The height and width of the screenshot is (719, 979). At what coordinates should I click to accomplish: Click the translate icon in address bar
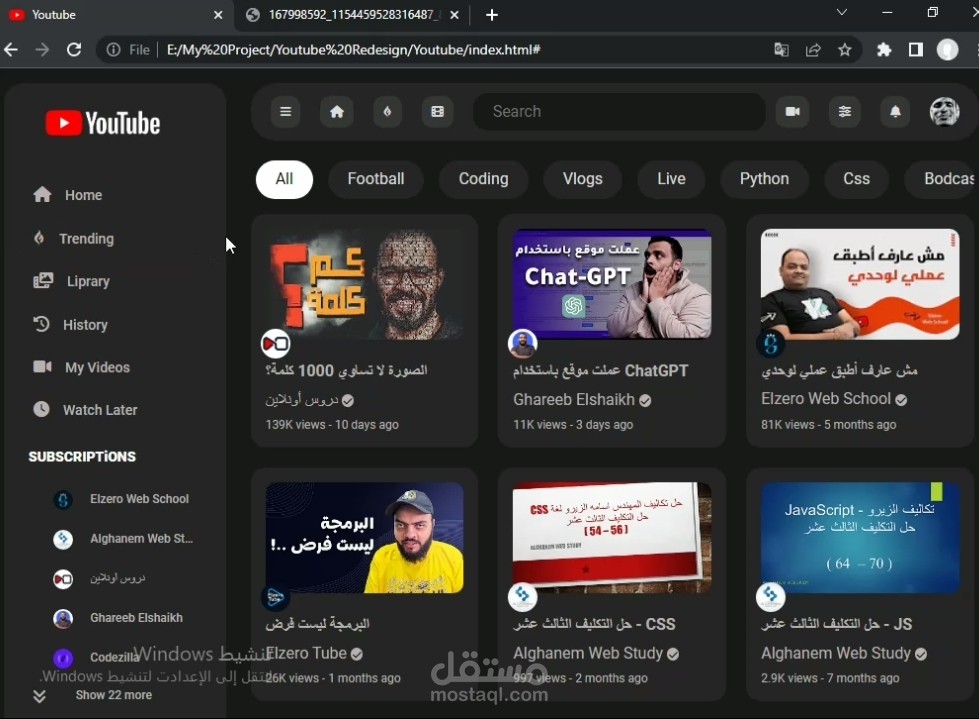(x=781, y=49)
